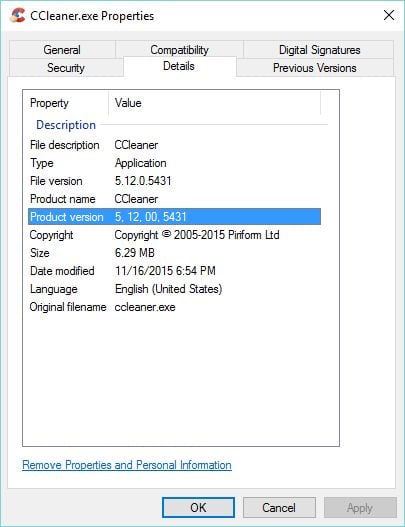Viewport: 405px width, 527px height.
Task: Click the greyed-out Apply button
Action: pos(360,508)
